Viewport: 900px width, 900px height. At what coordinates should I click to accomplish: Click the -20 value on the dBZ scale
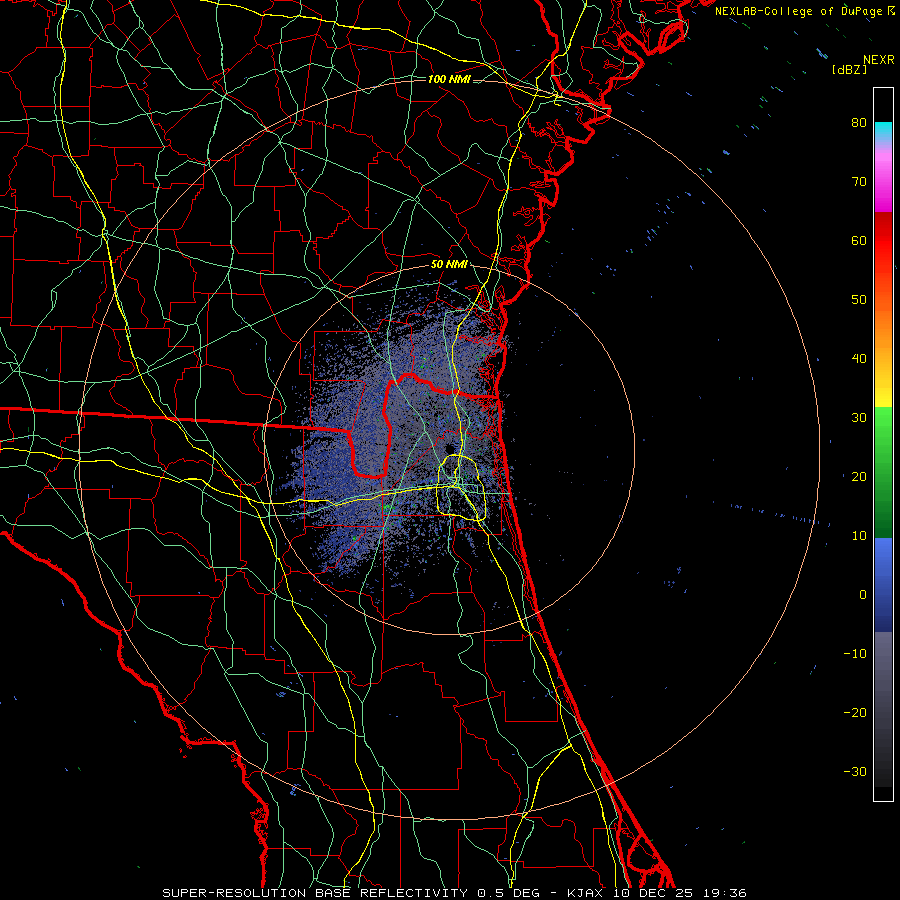tap(855, 712)
